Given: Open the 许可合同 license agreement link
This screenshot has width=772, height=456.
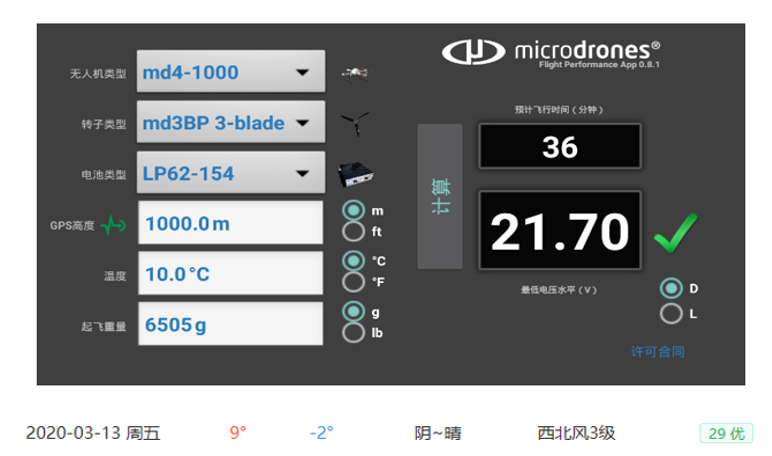Looking at the screenshot, I should [657, 352].
